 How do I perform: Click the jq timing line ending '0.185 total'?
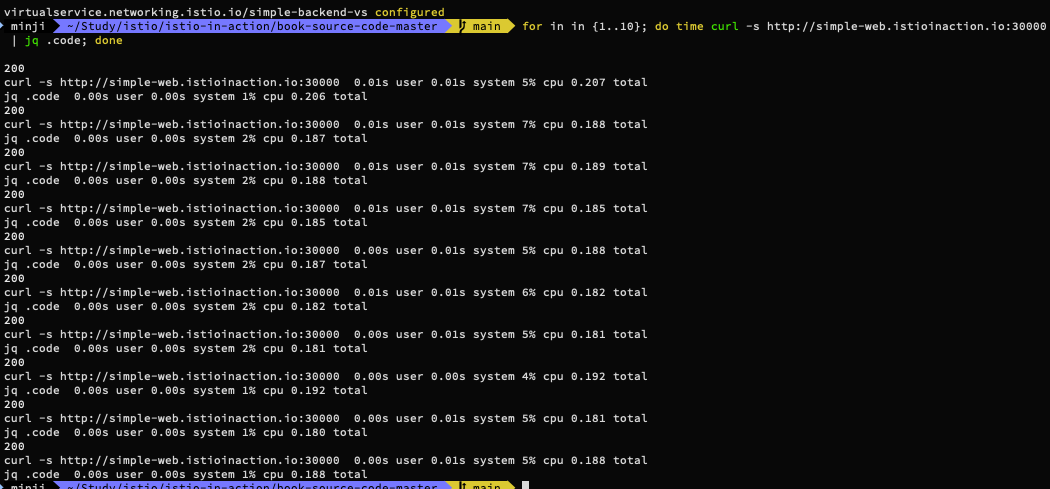pyautogui.click(x=185, y=222)
